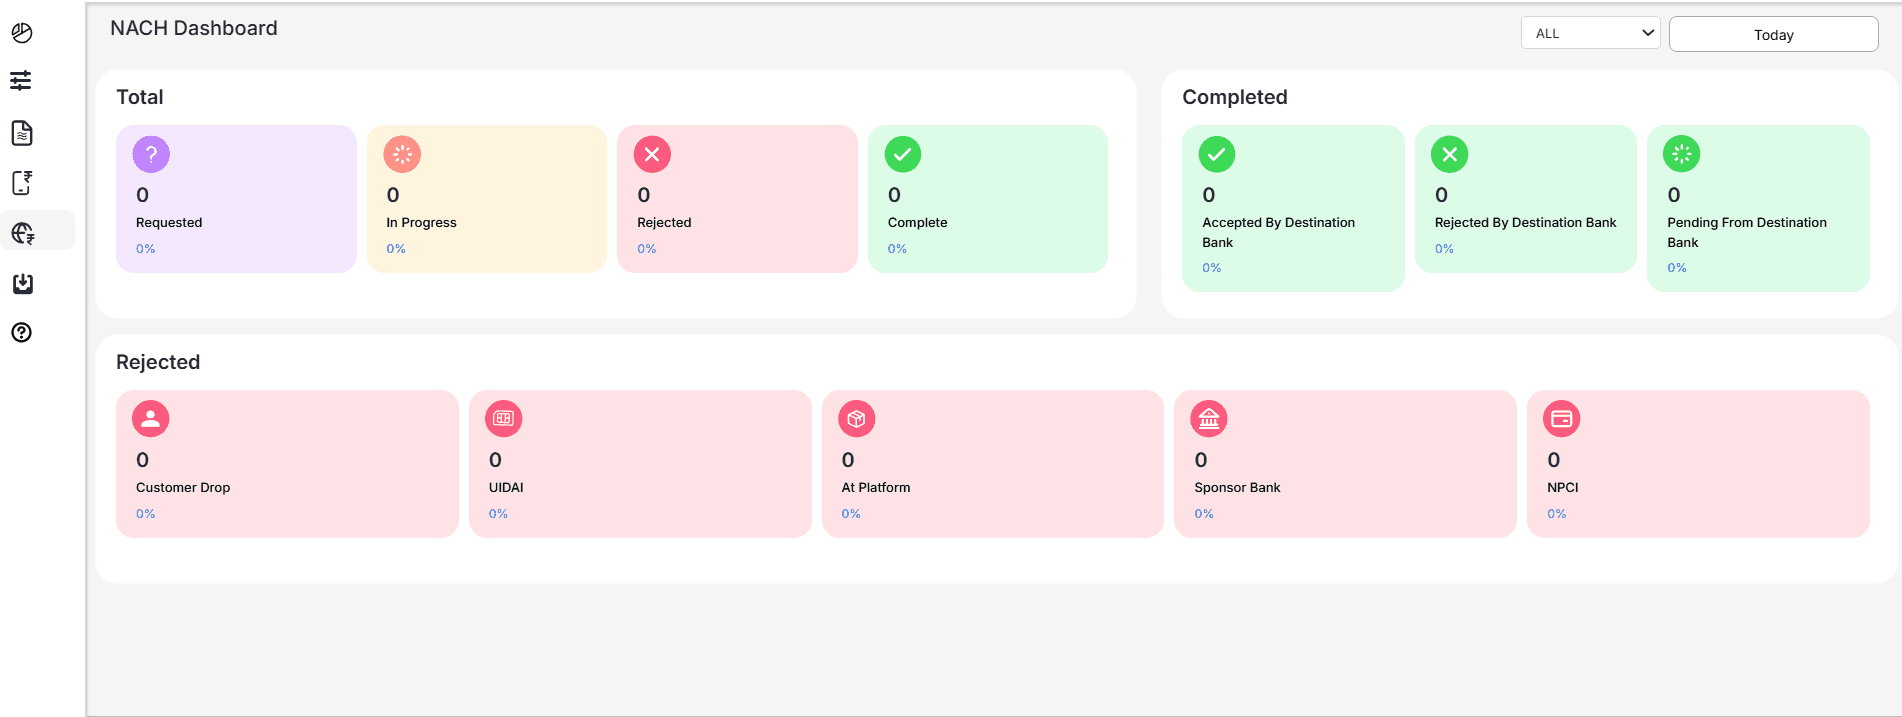
Task: Click the Pending From Destination Bank card
Action: pyautogui.click(x=1757, y=208)
